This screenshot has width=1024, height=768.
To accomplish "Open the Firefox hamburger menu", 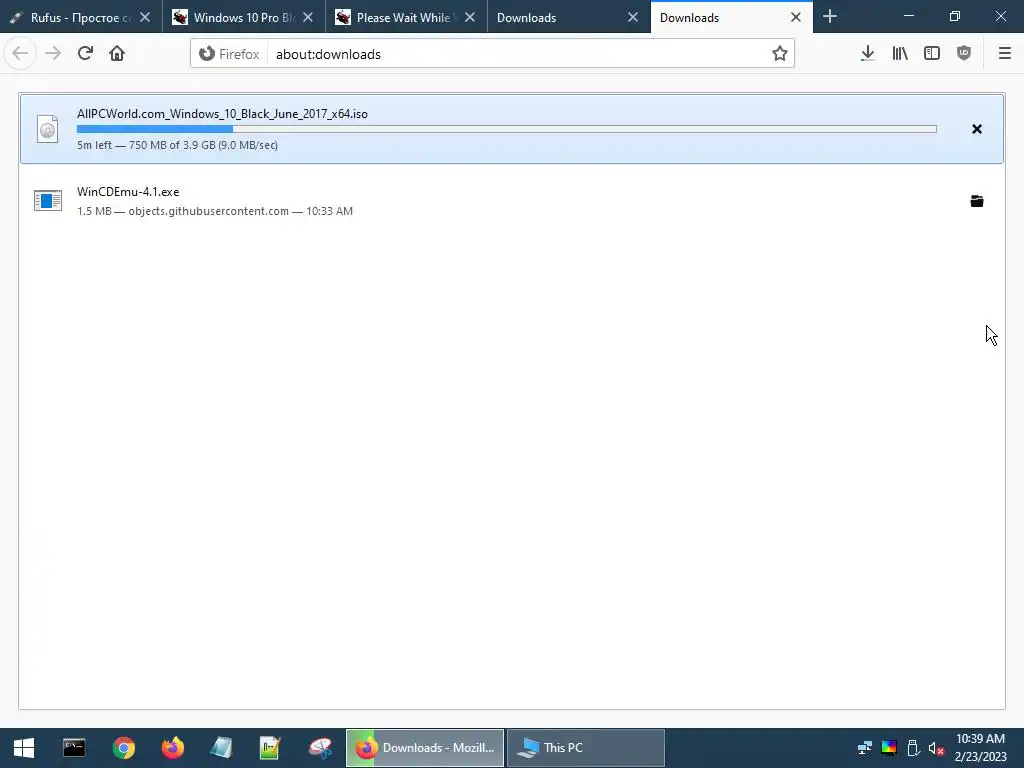I will (1004, 54).
